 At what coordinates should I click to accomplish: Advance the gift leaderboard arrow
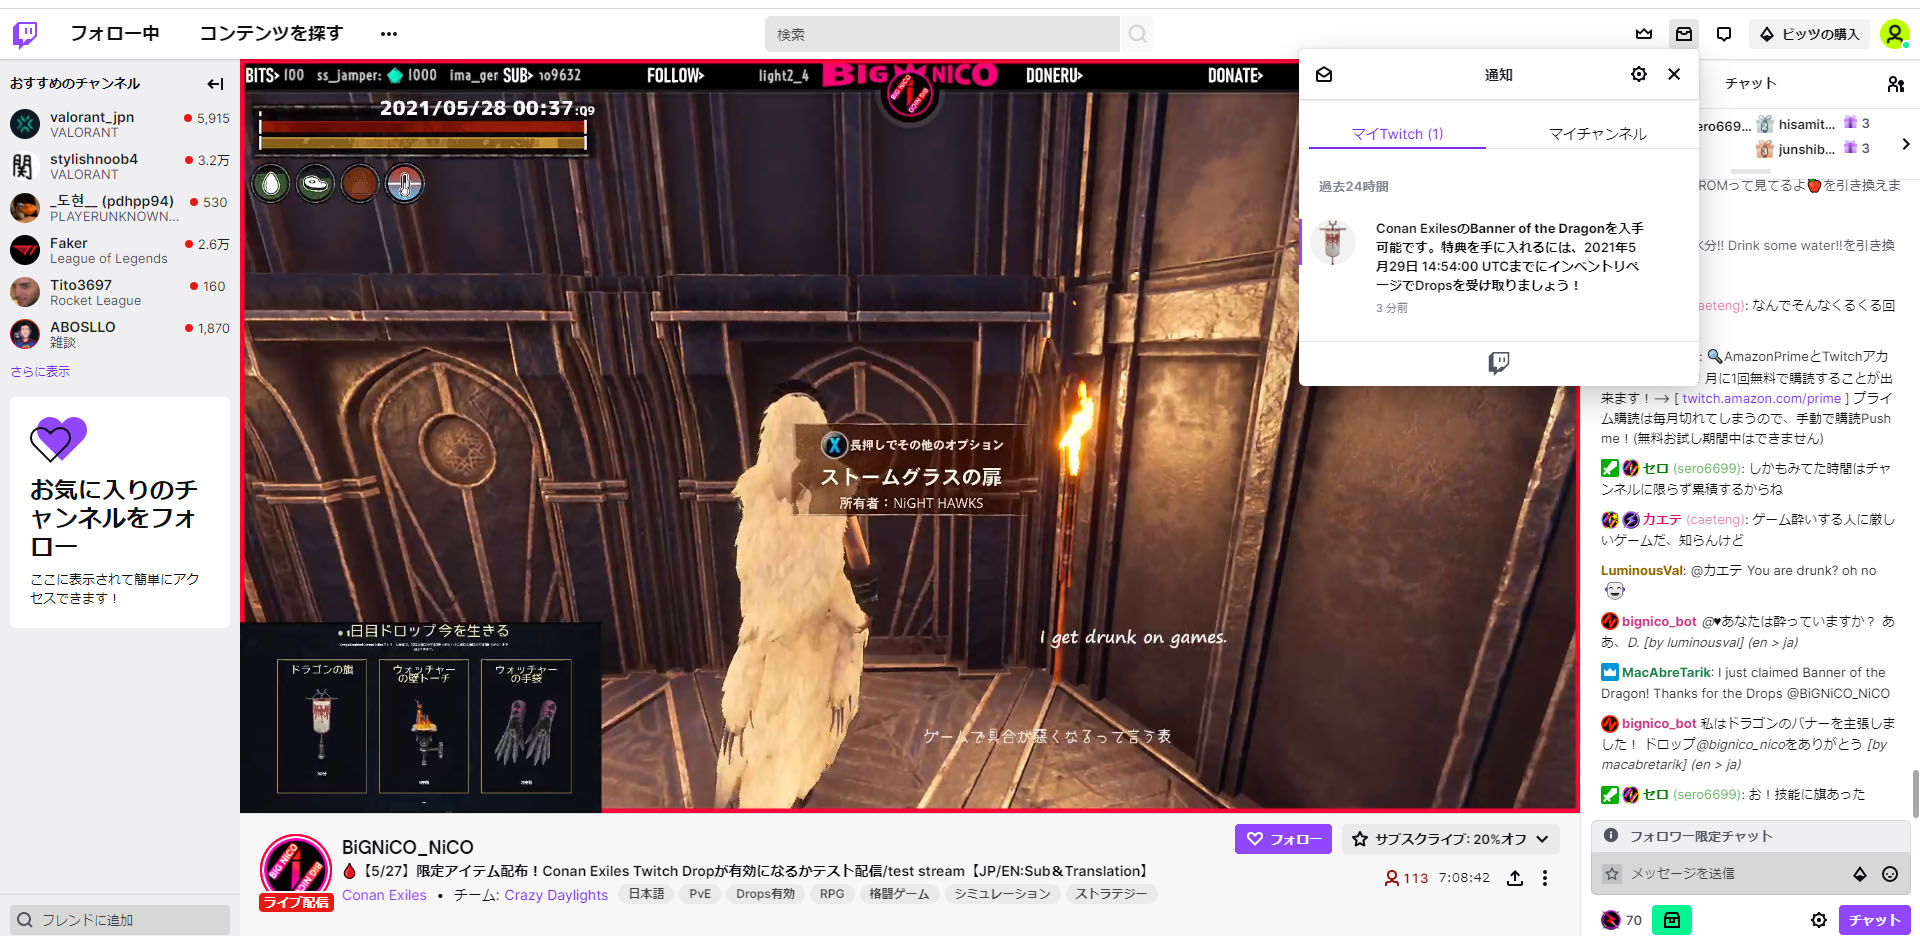pos(1905,144)
